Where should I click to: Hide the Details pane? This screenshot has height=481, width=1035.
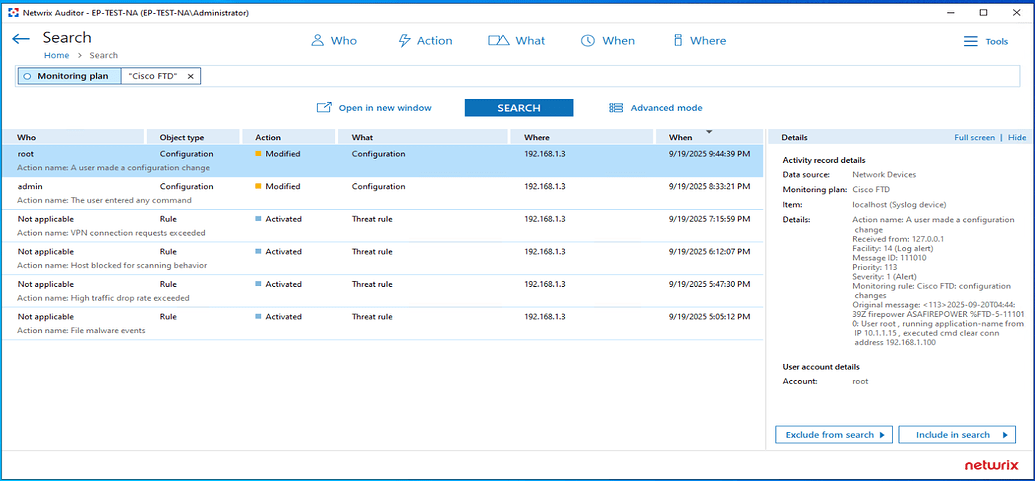(x=1017, y=137)
